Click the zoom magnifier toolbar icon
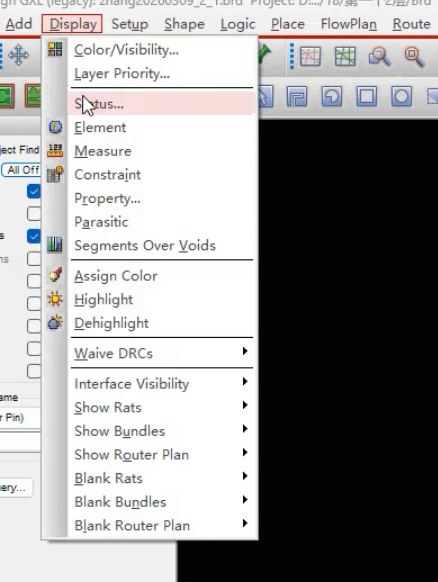The image size is (438, 582). [379, 57]
